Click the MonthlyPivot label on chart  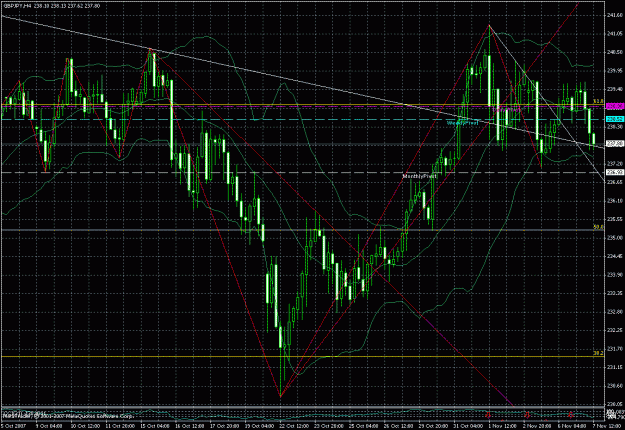[419, 176]
